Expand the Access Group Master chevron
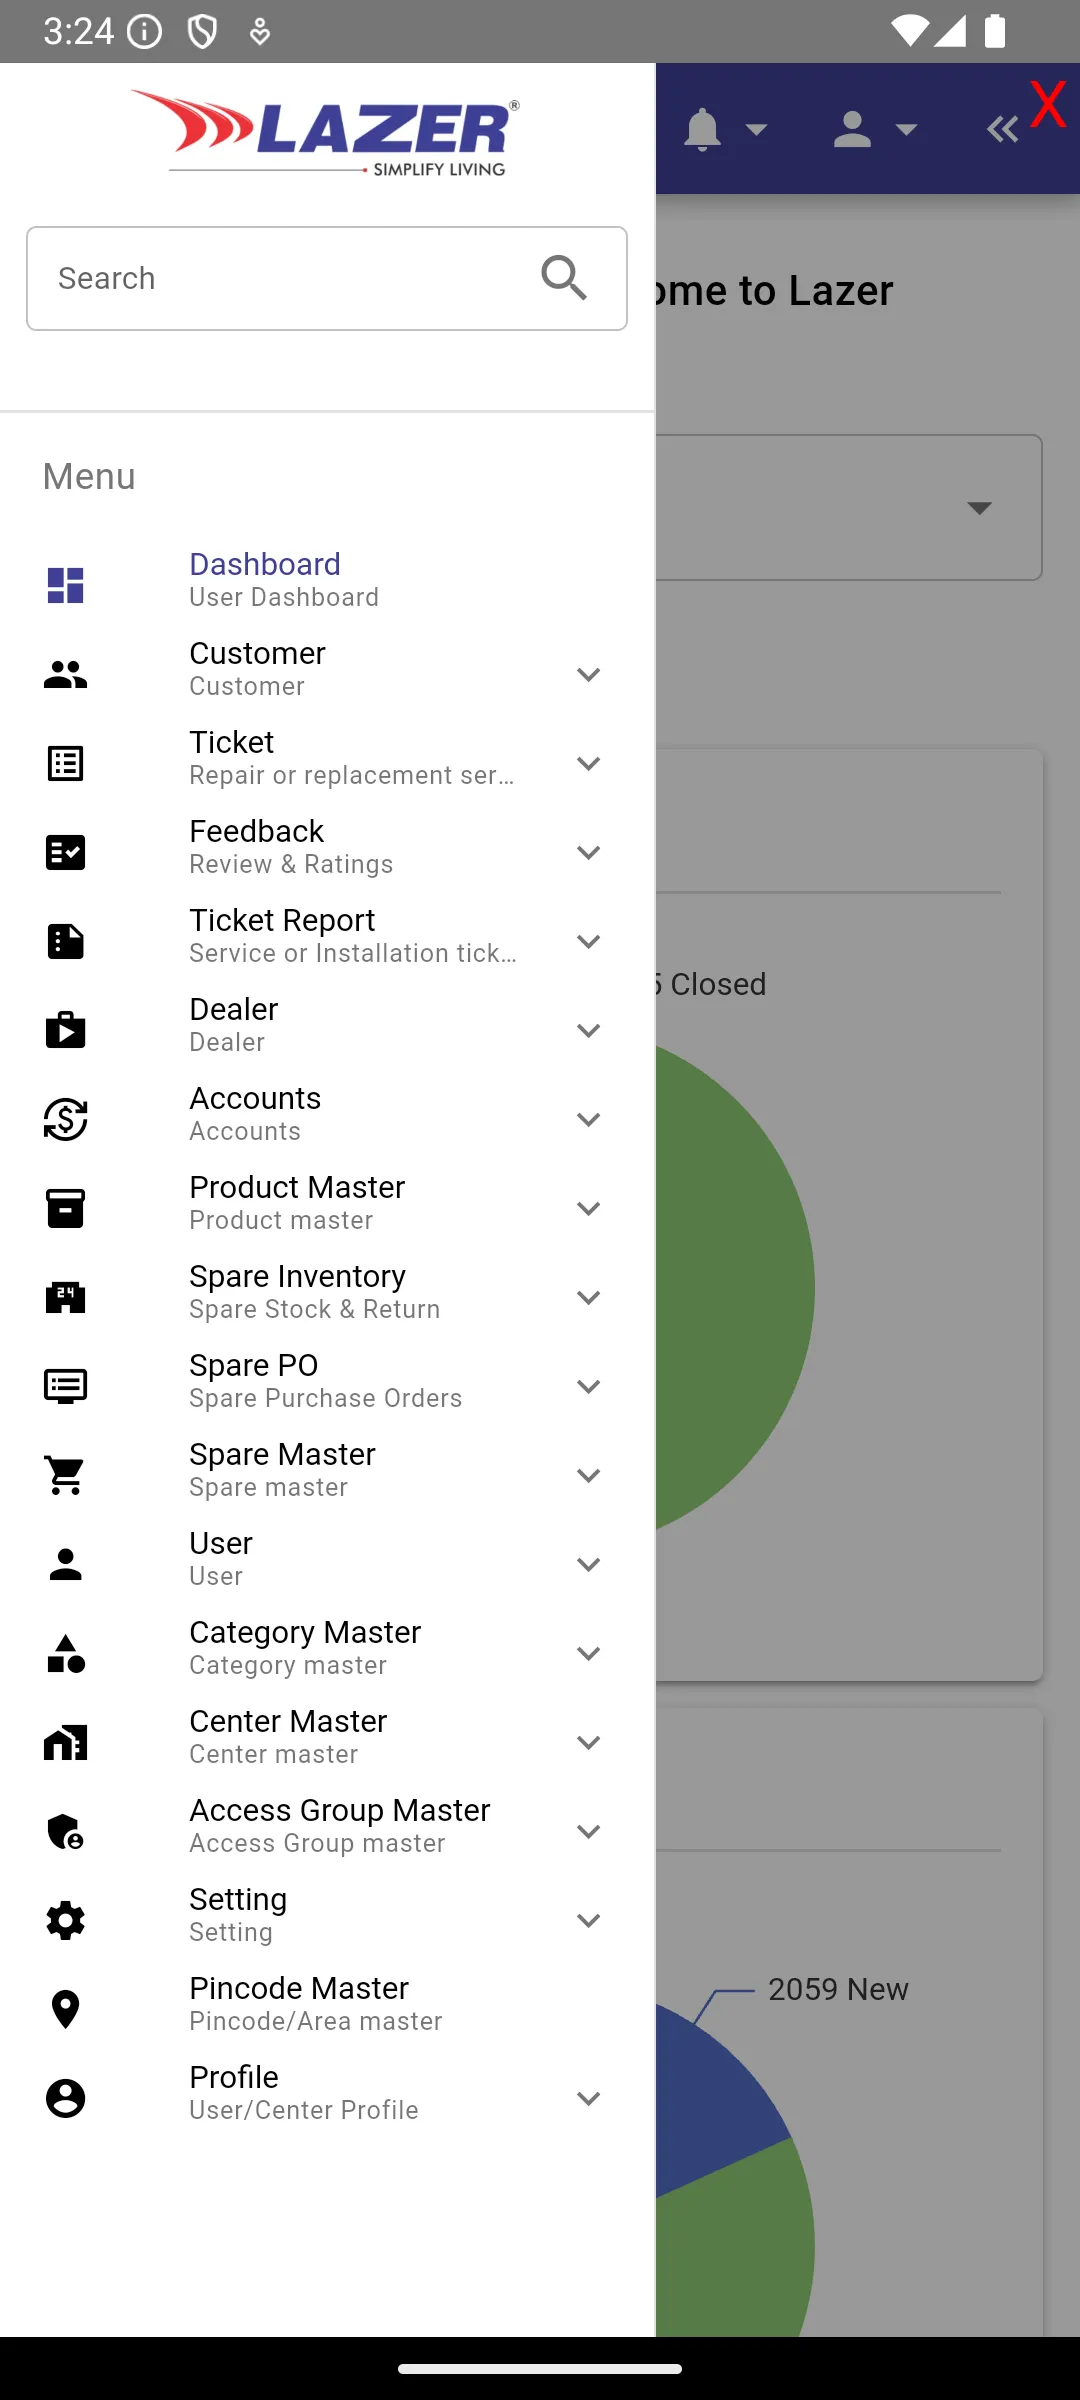This screenshot has width=1080, height=2400. (589, 1832)
